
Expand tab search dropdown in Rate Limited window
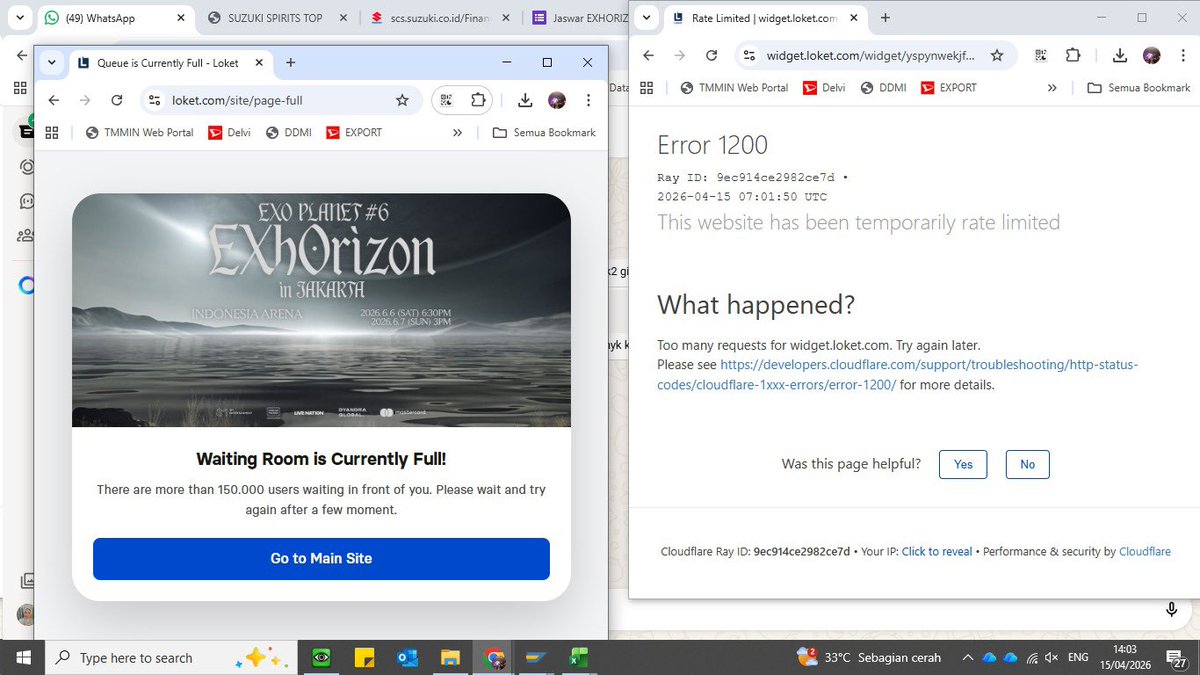pos(646,18)
